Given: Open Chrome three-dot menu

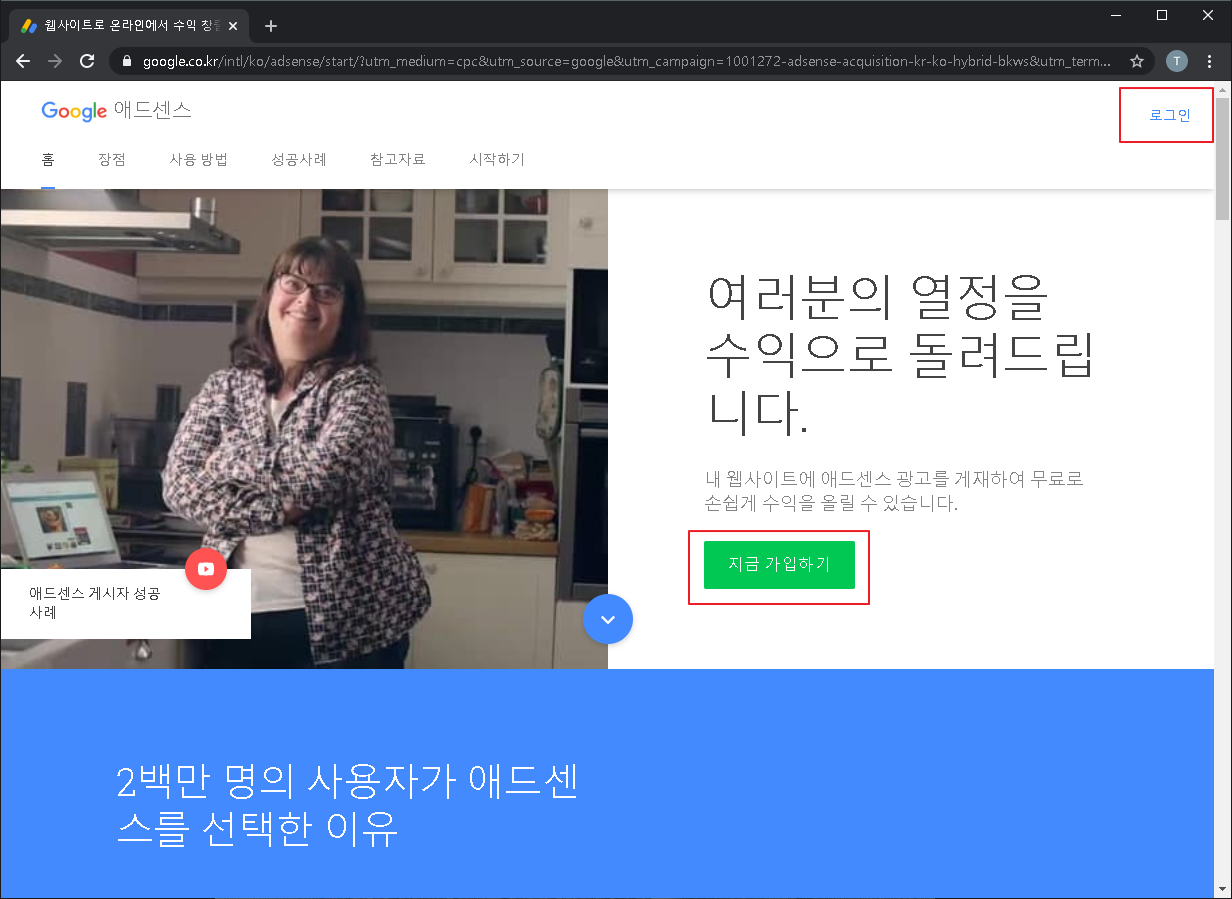Looking at the screenshot, I should tap(1210, 61).
